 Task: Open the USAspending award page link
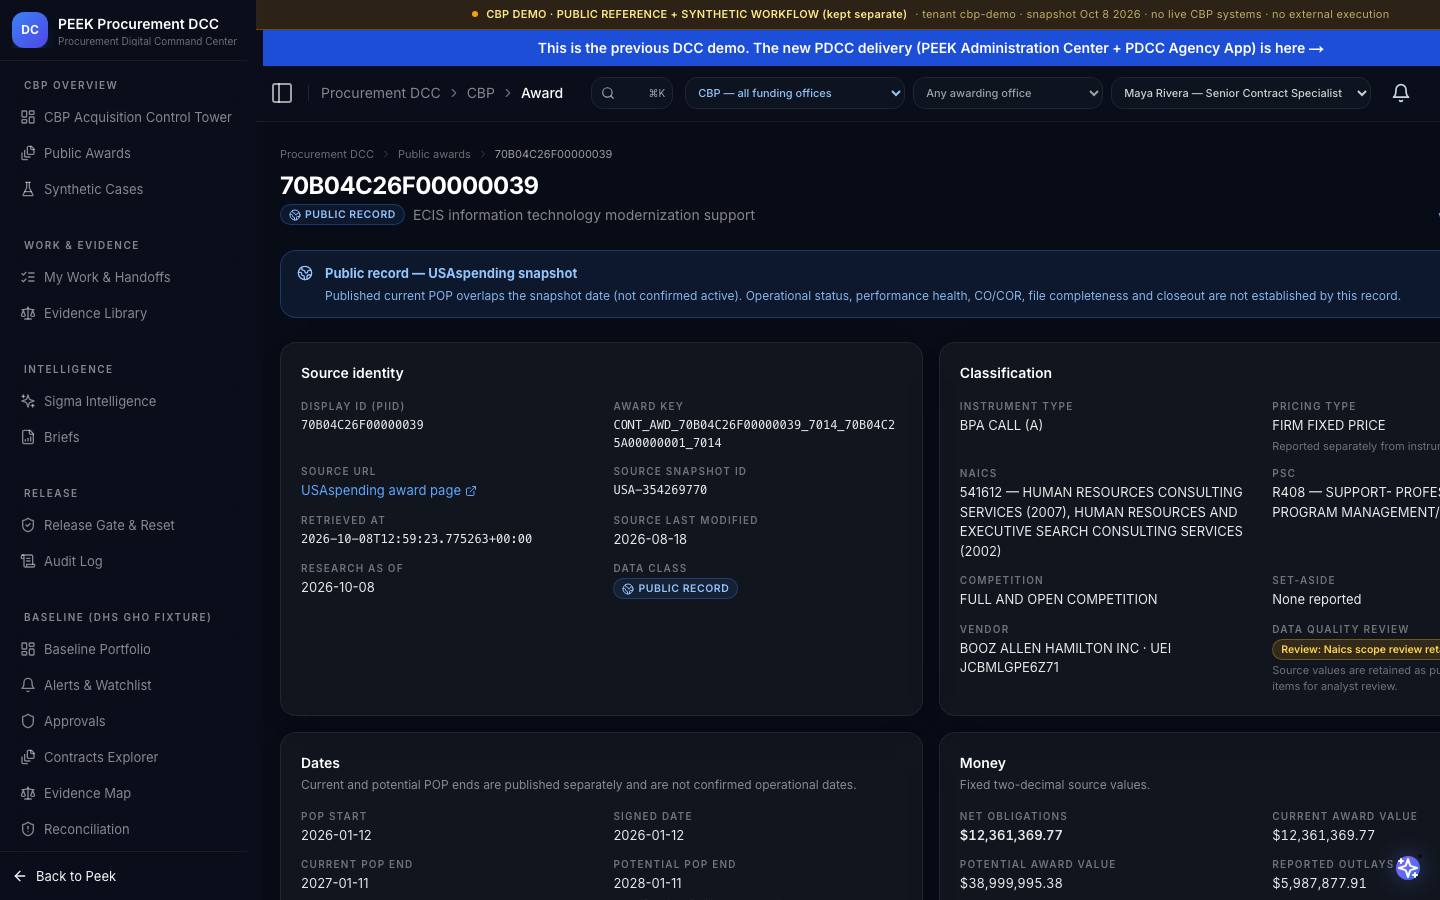(x=388, y=490)
